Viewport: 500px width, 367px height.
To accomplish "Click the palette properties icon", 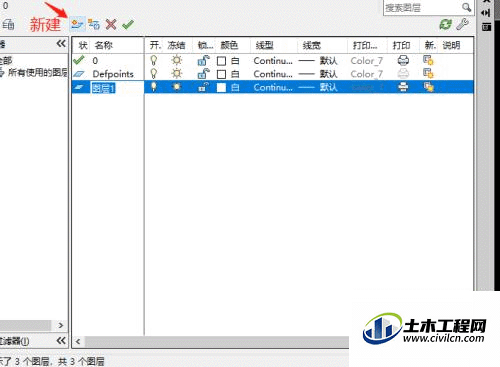I will point(486,27).
